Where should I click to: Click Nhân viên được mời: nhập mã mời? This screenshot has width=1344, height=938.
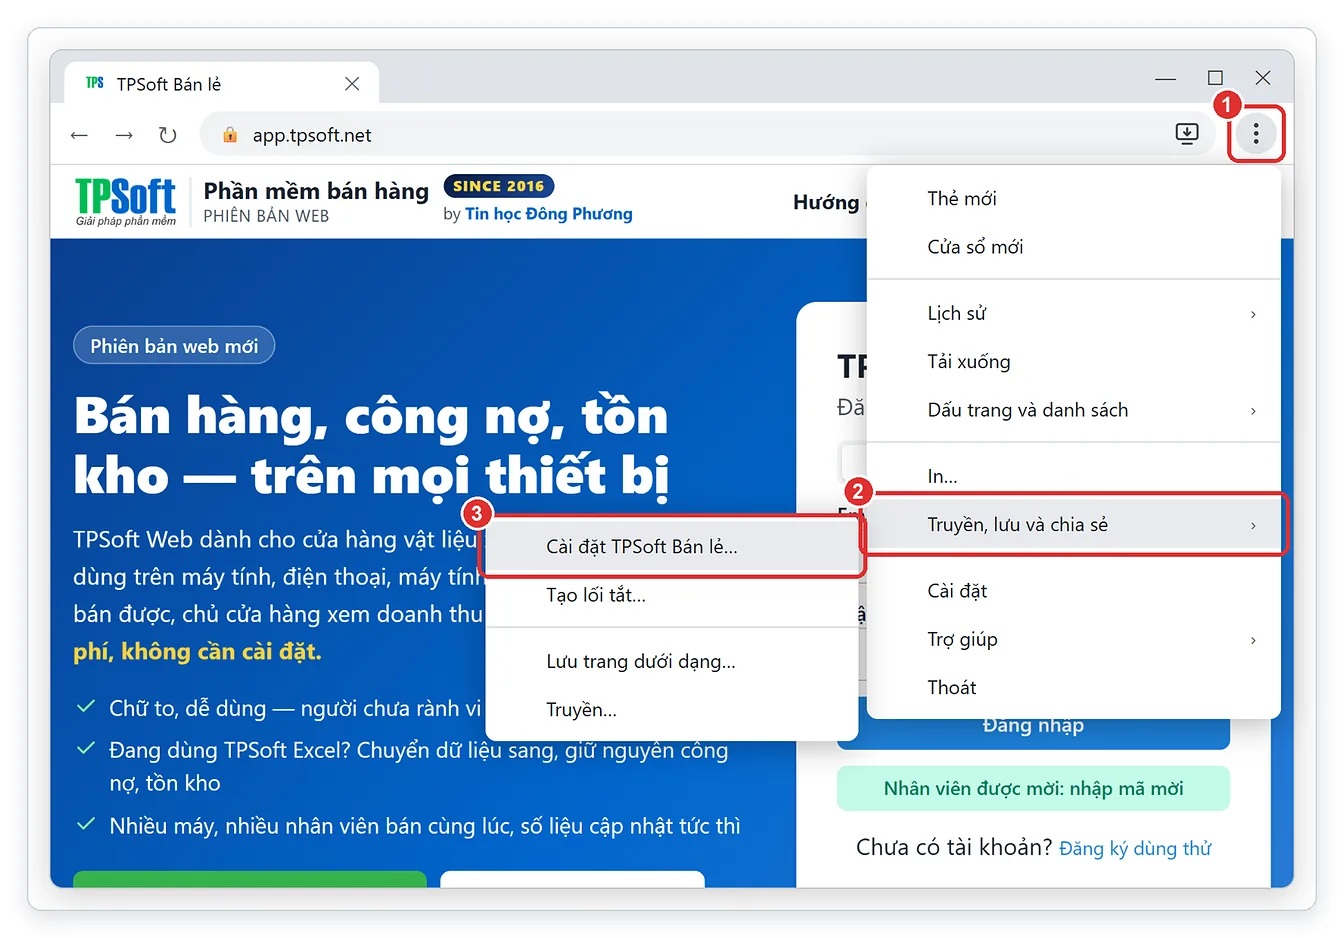[x=1033, y=788]
